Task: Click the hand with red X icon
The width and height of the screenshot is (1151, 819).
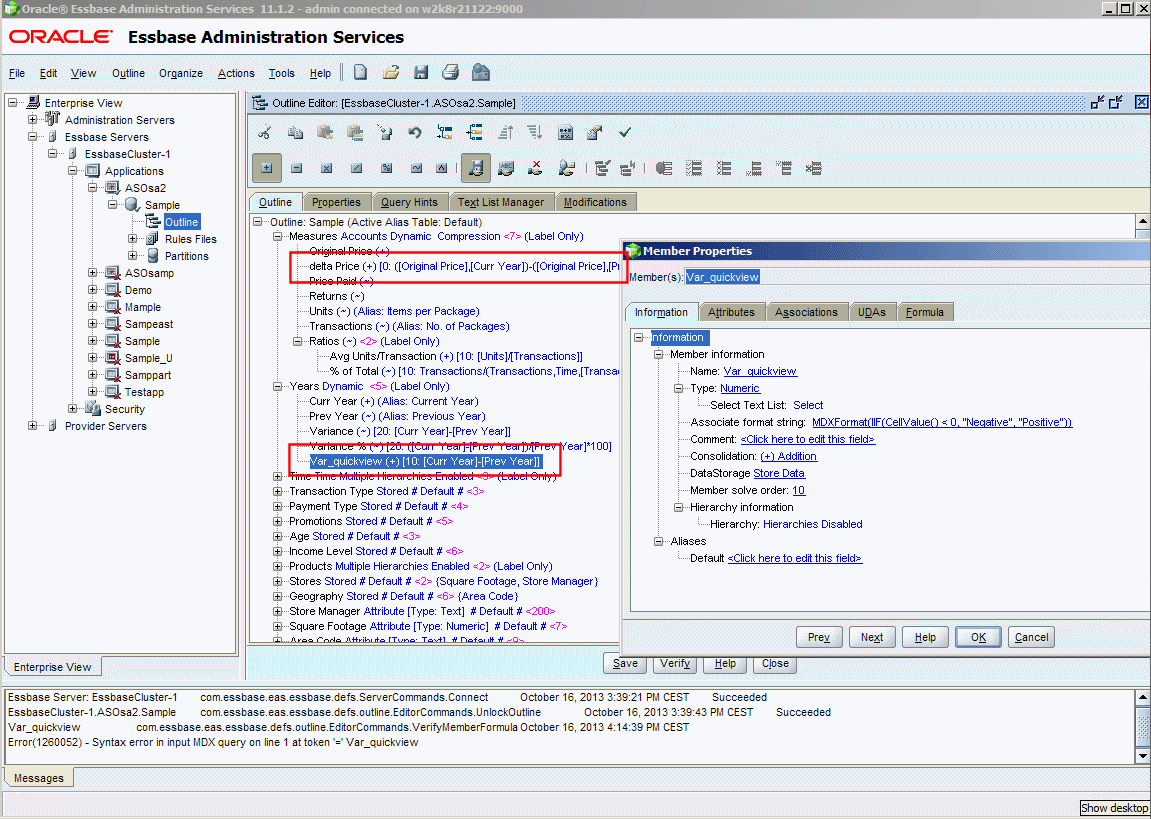Action: pos(535,168)
